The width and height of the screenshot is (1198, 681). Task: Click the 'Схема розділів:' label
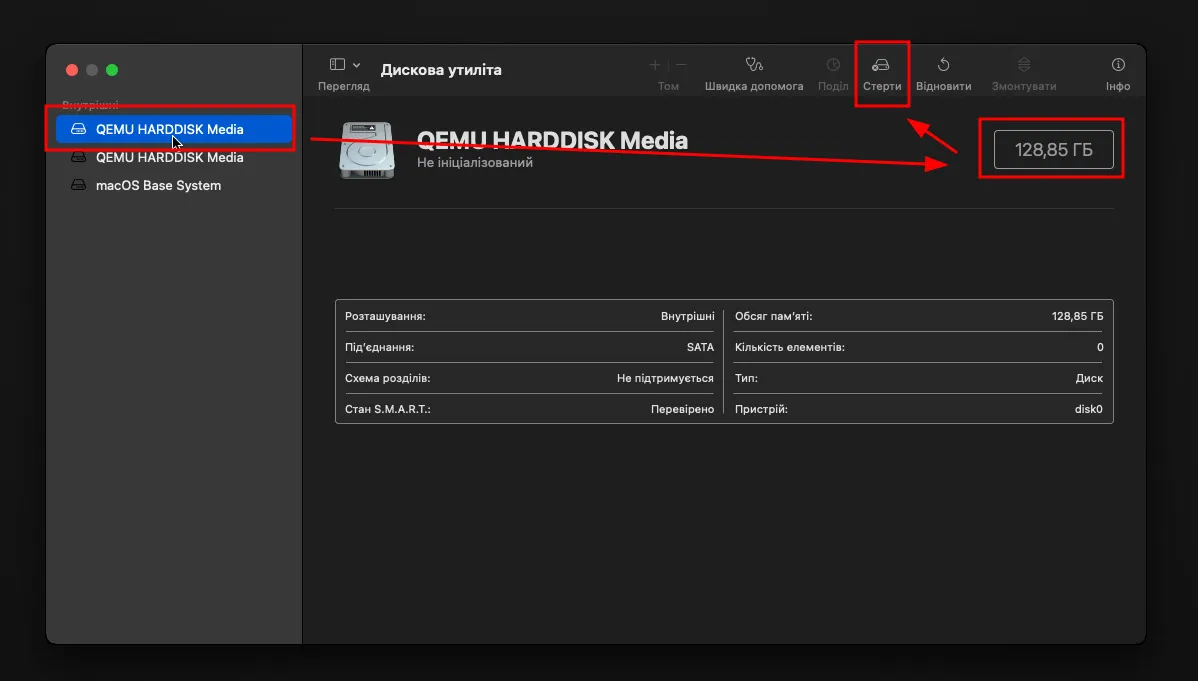(387, 378)
